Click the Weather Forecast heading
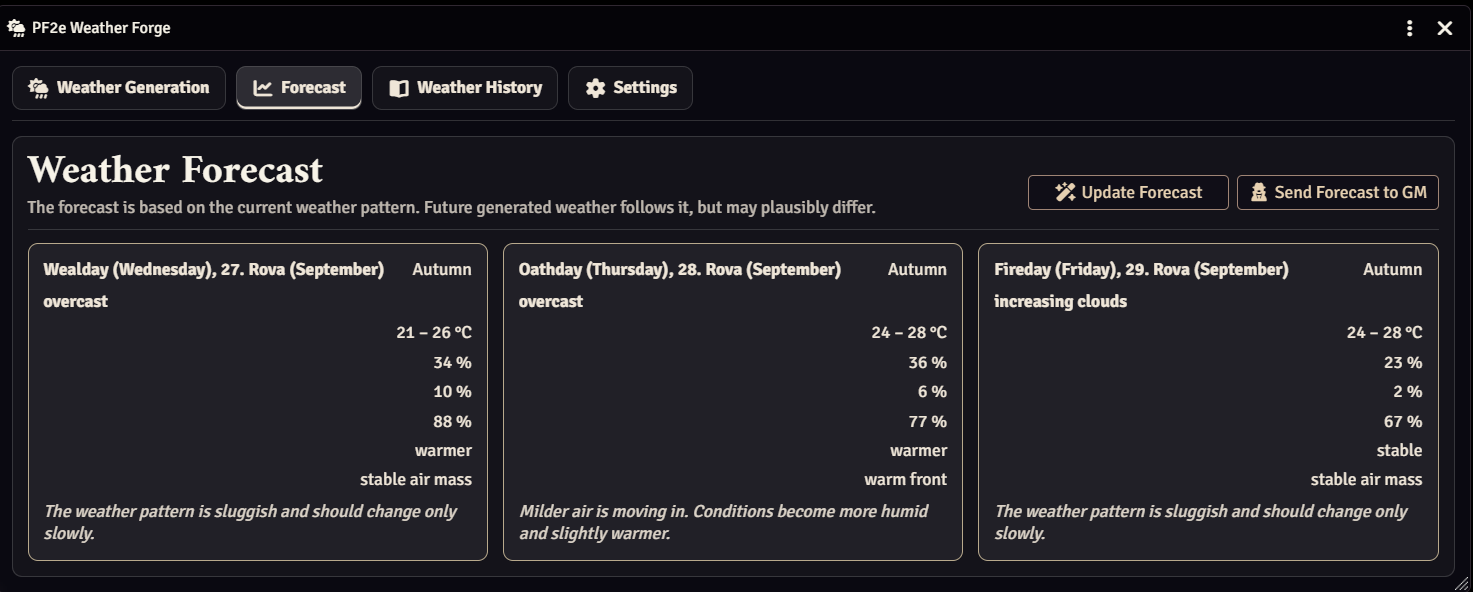 (x=175, y=170)
